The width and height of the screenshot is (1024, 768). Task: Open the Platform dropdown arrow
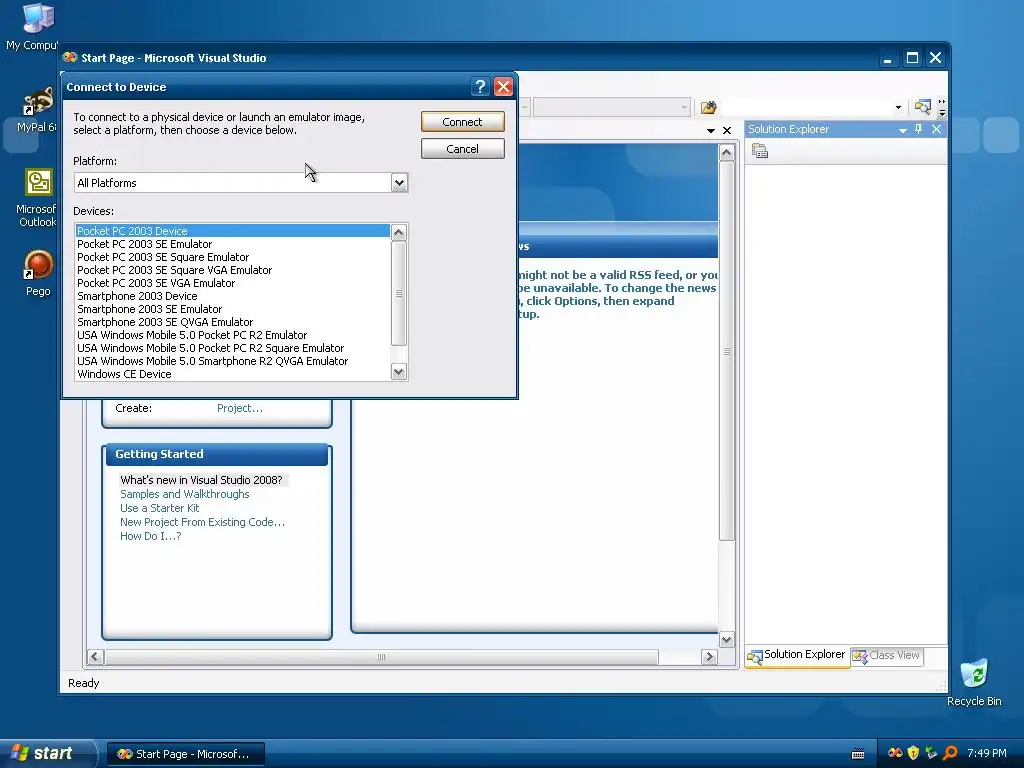pyautogui.click(x=400, y=183)
